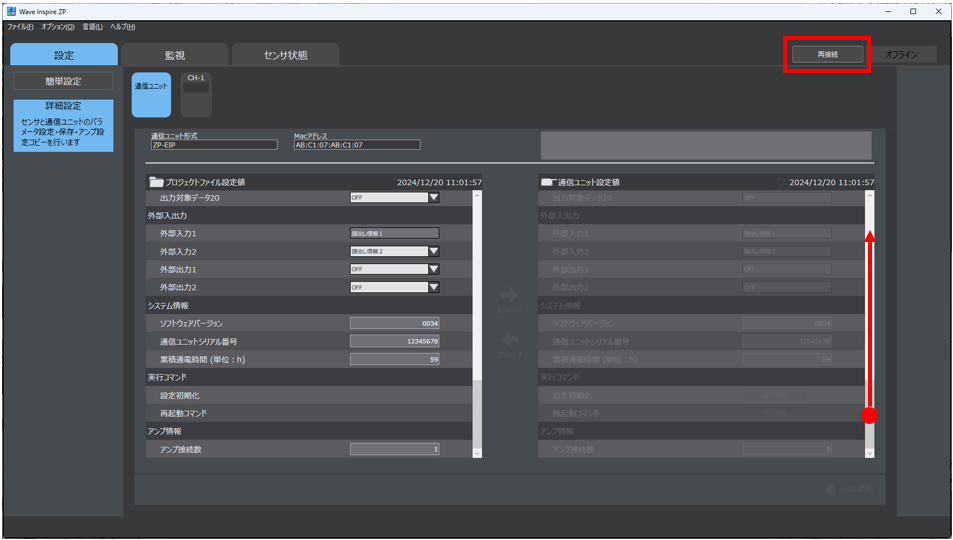Click the アンプ情報 section header in project panel

[x=309, y=431]
